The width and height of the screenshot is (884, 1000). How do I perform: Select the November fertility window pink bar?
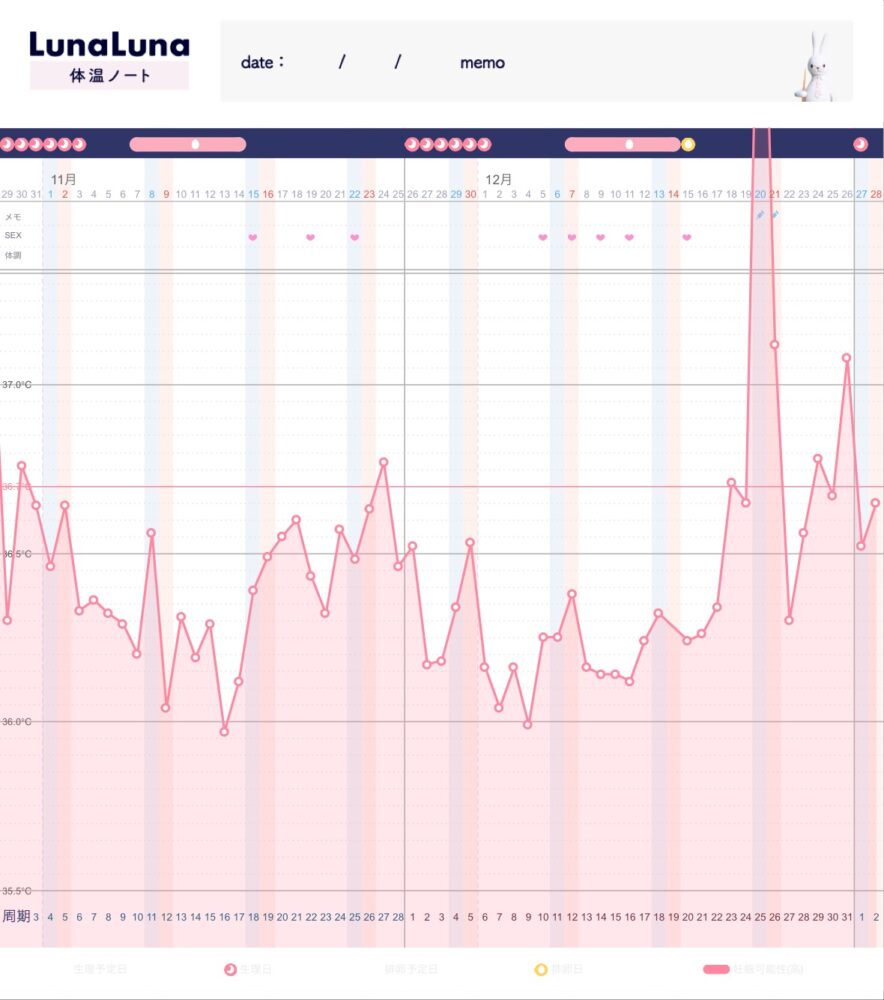coord(187,144)
